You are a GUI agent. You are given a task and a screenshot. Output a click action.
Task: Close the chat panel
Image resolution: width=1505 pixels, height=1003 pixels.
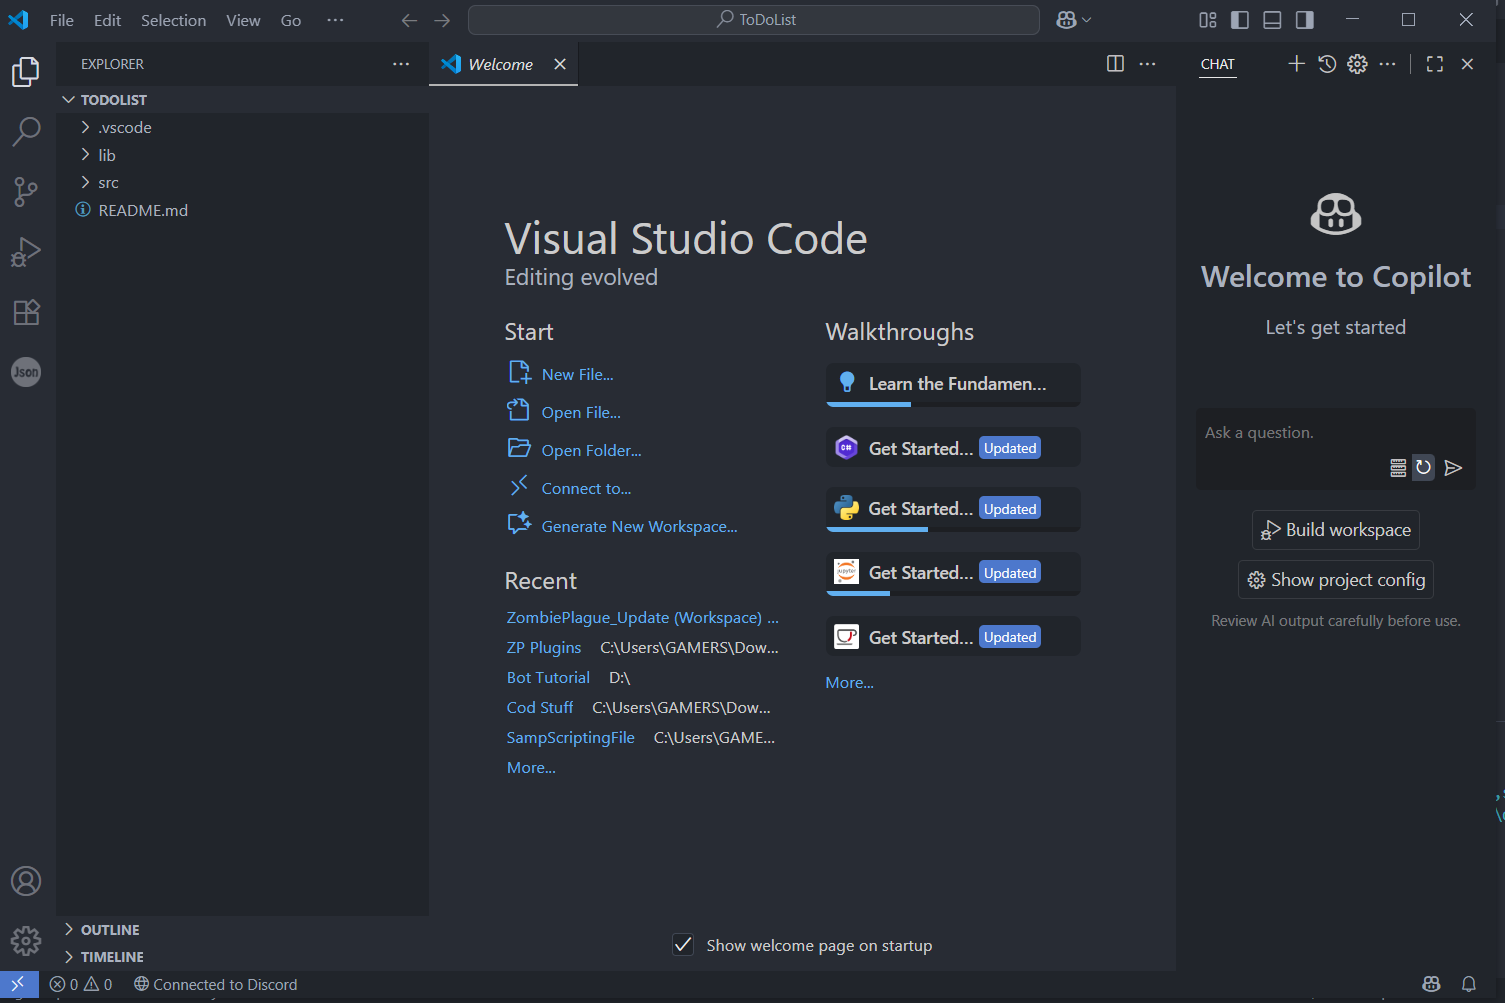[x=1467, y=64]
